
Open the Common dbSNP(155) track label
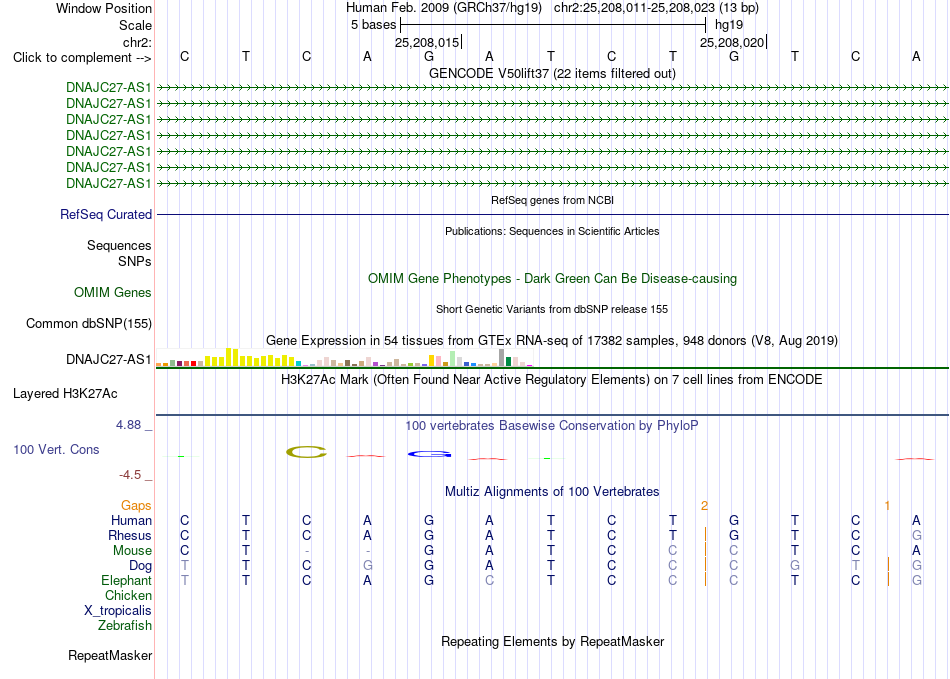click(89, 323)
